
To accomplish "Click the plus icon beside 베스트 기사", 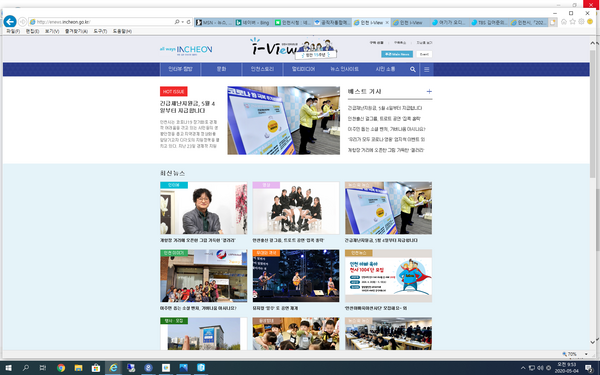I will 429,91.
